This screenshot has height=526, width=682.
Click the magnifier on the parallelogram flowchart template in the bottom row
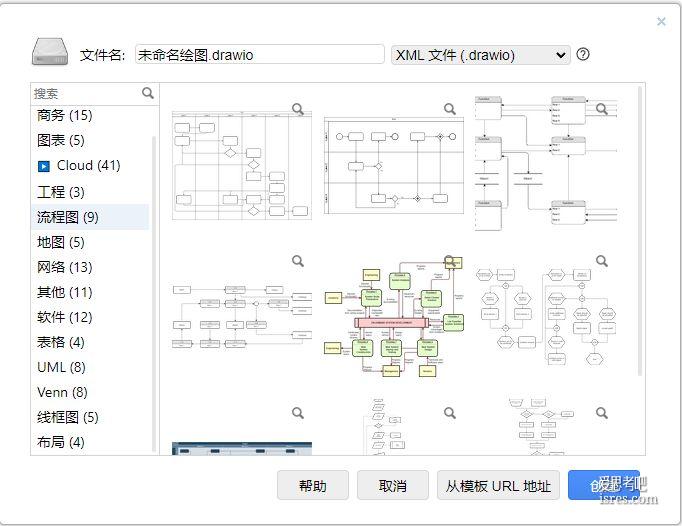(x=450, y=413)
